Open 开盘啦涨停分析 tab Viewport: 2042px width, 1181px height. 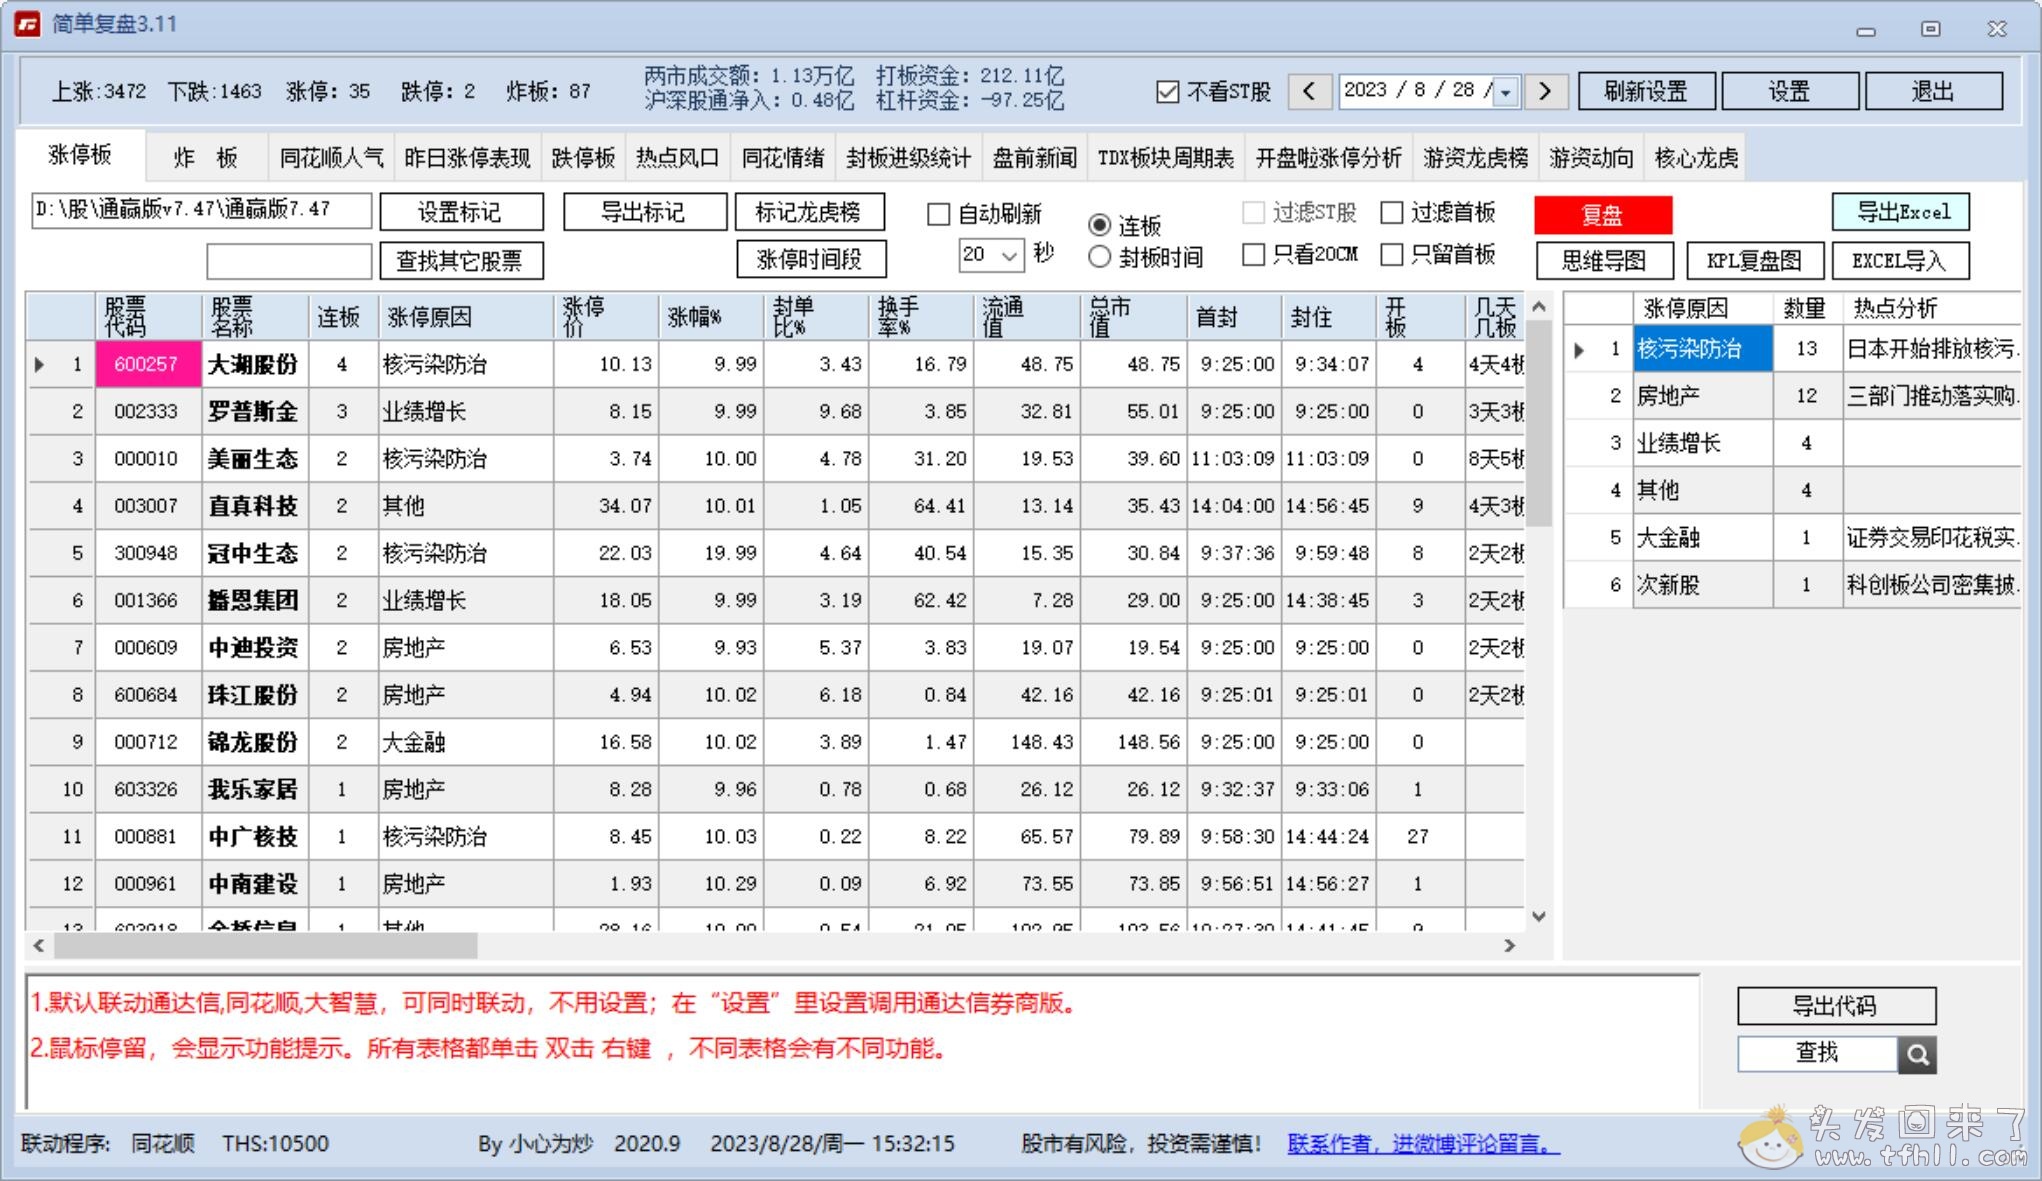pos(1328,158)
